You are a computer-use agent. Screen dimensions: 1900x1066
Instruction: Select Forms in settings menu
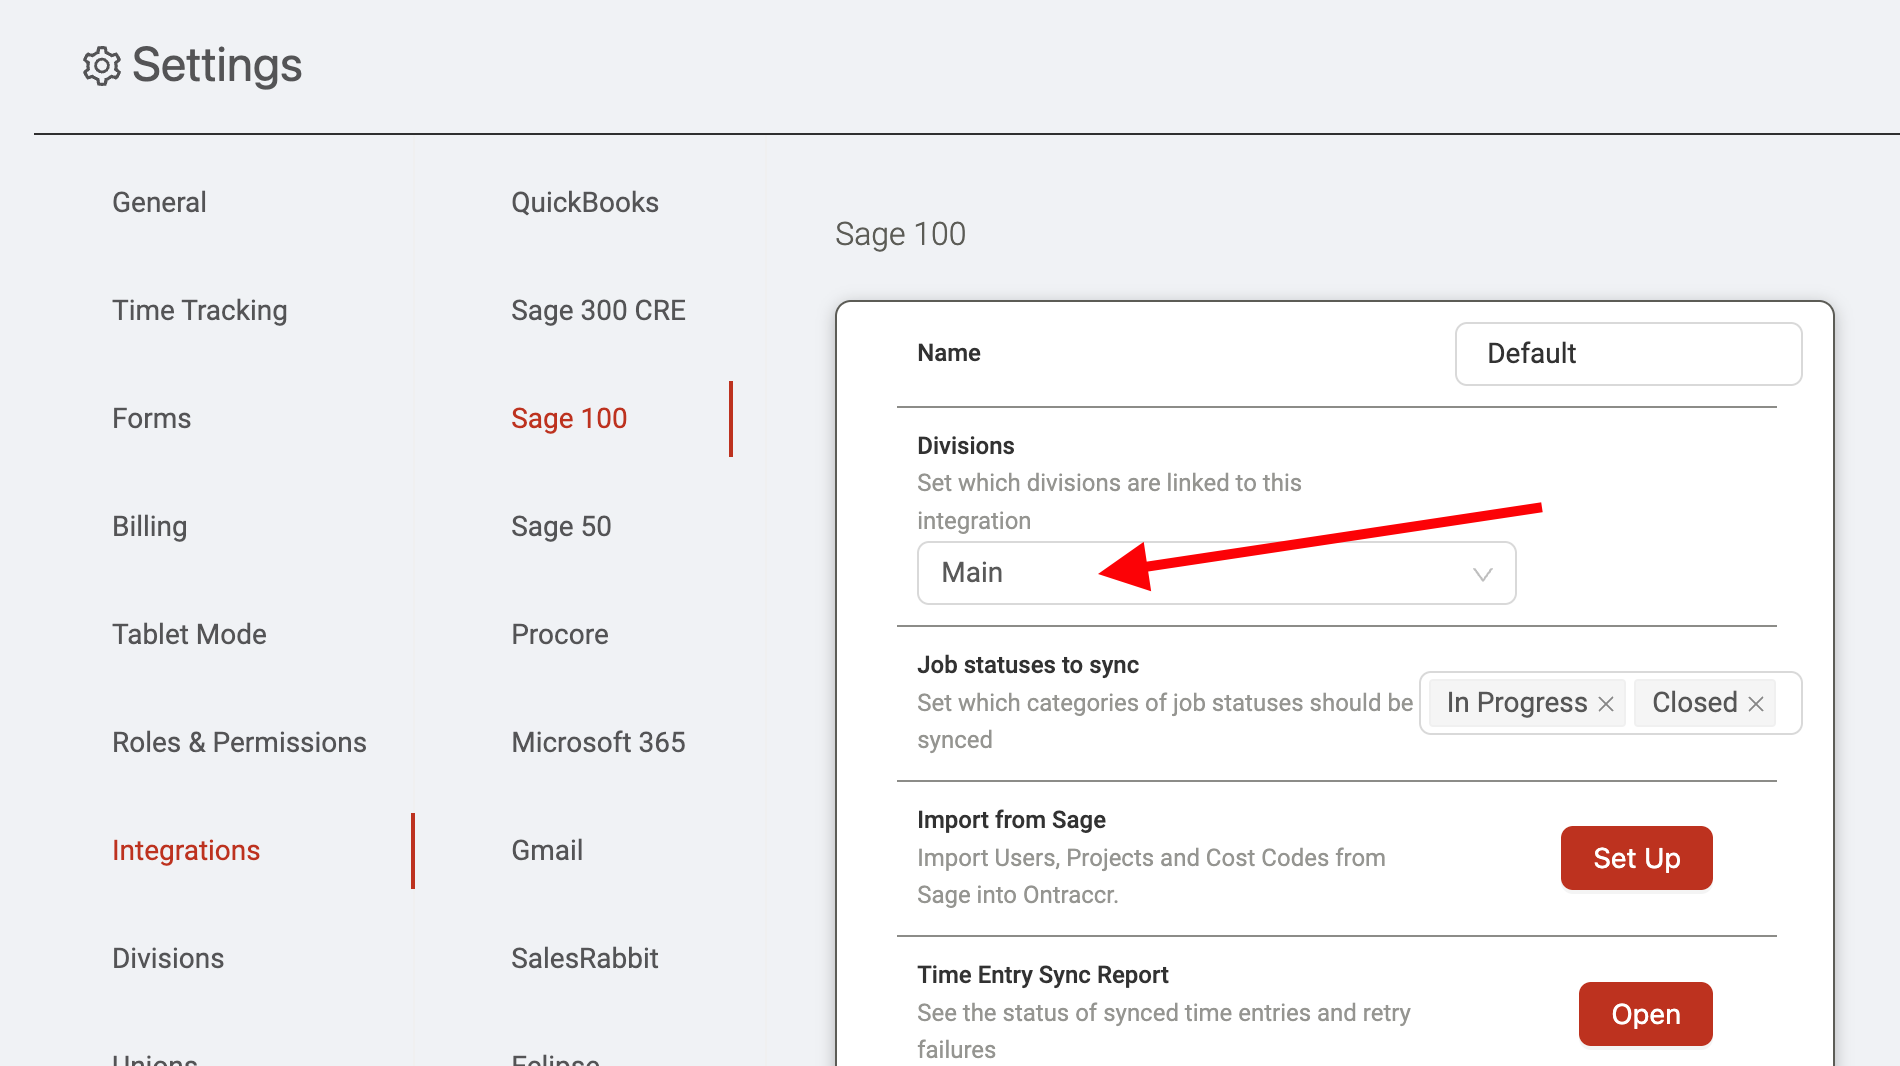click(151, 418)
